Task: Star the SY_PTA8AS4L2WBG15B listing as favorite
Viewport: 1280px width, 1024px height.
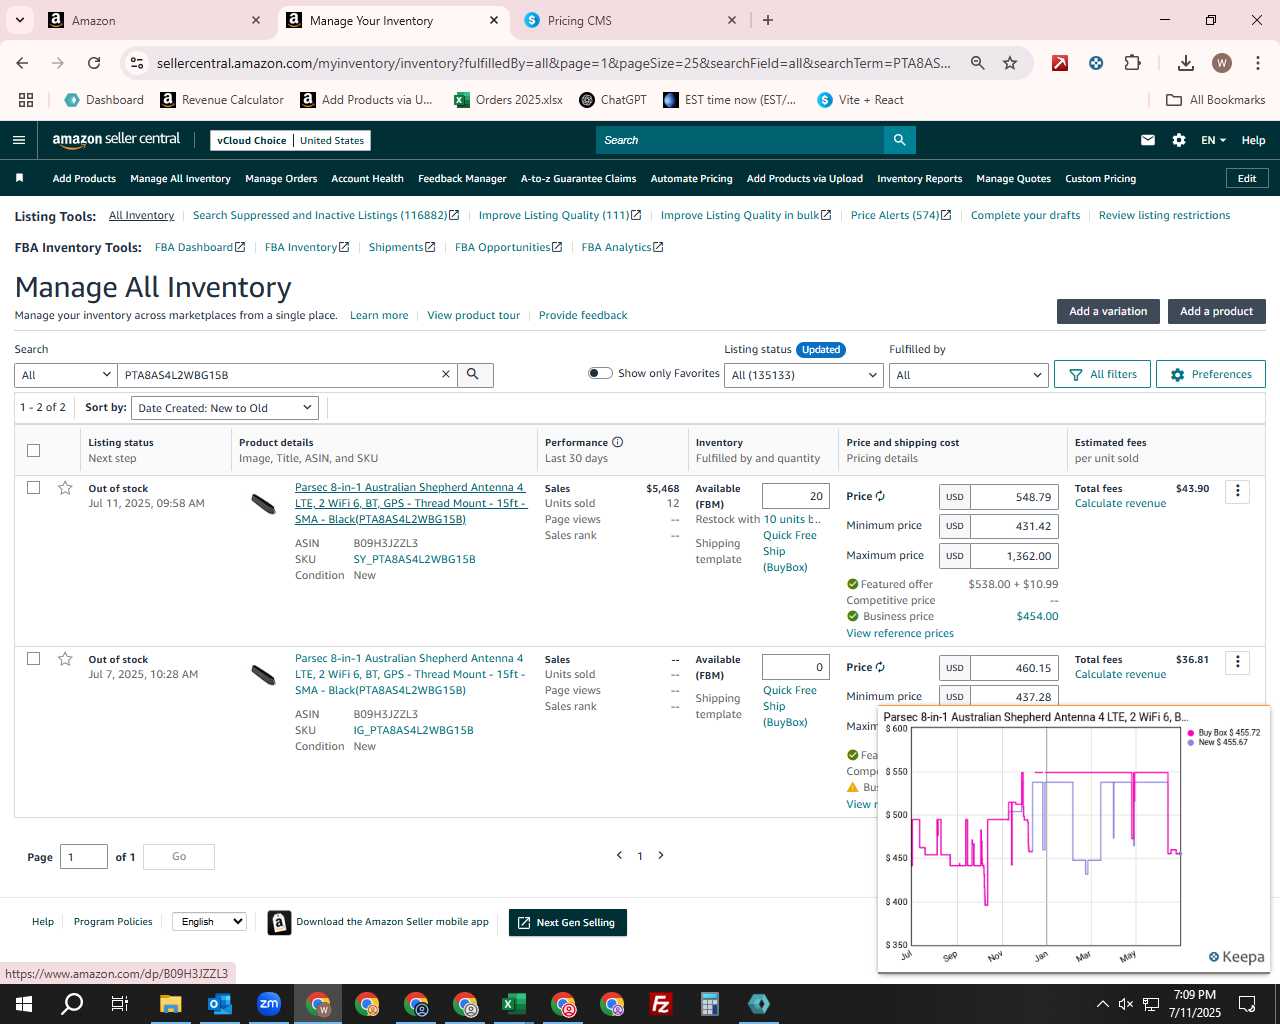Action: click(x=65, y=488)
